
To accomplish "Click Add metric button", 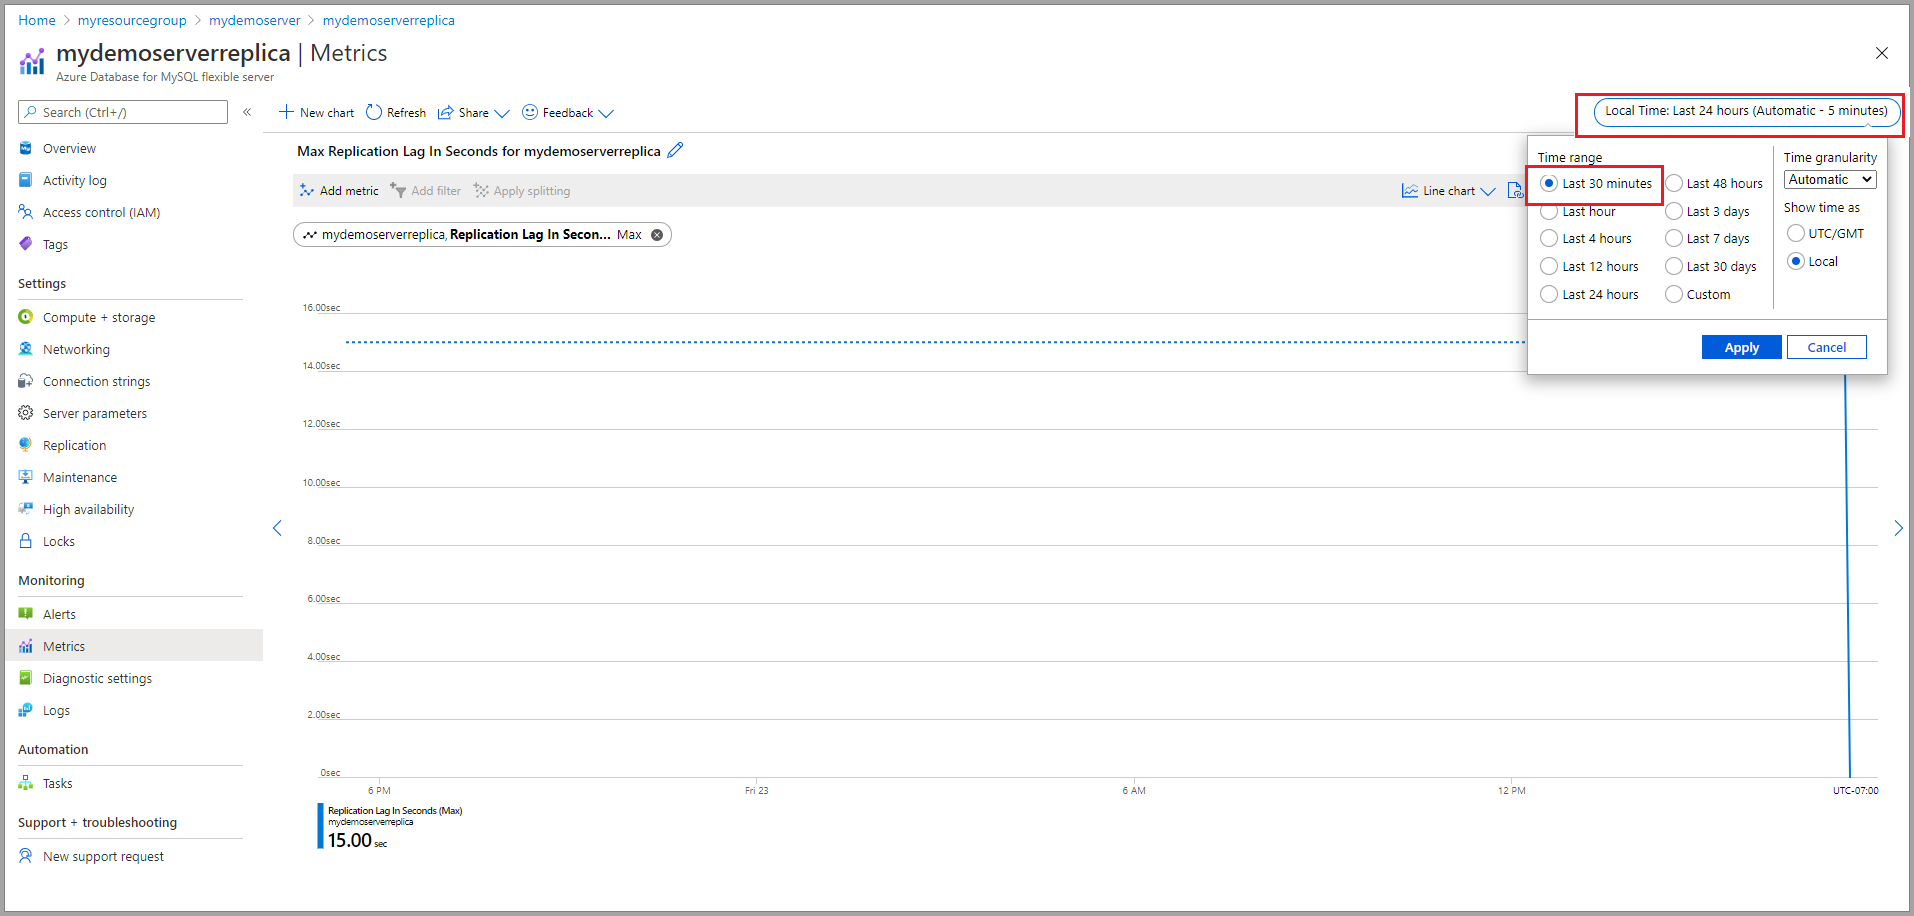I will (x=339, y=191).
